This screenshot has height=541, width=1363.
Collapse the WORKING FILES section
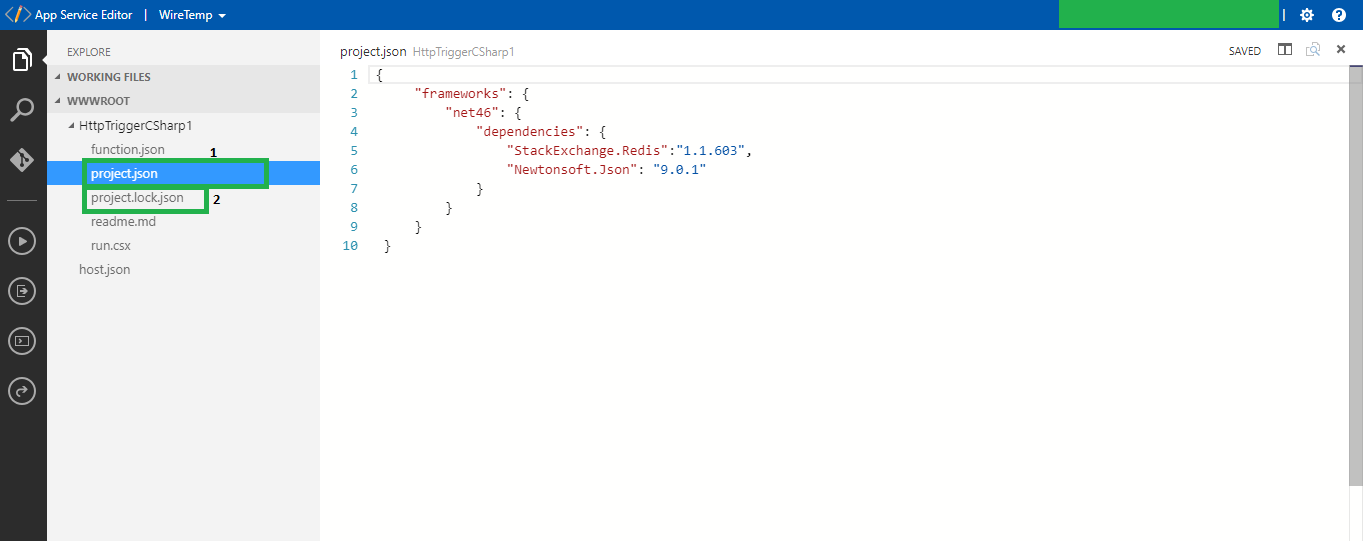183,77
